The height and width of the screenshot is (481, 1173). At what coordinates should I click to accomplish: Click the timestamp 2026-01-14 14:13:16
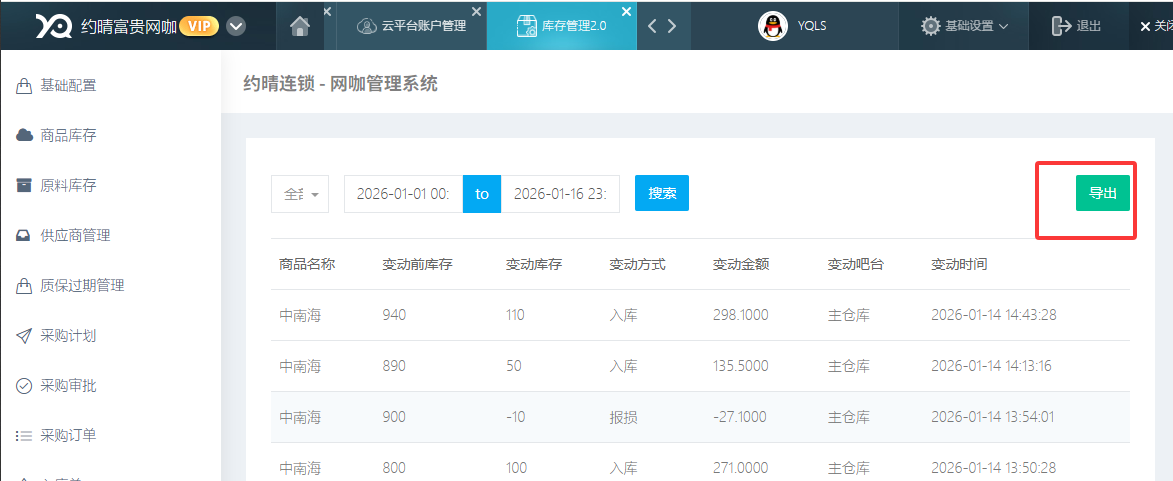[x=993, y=366]
